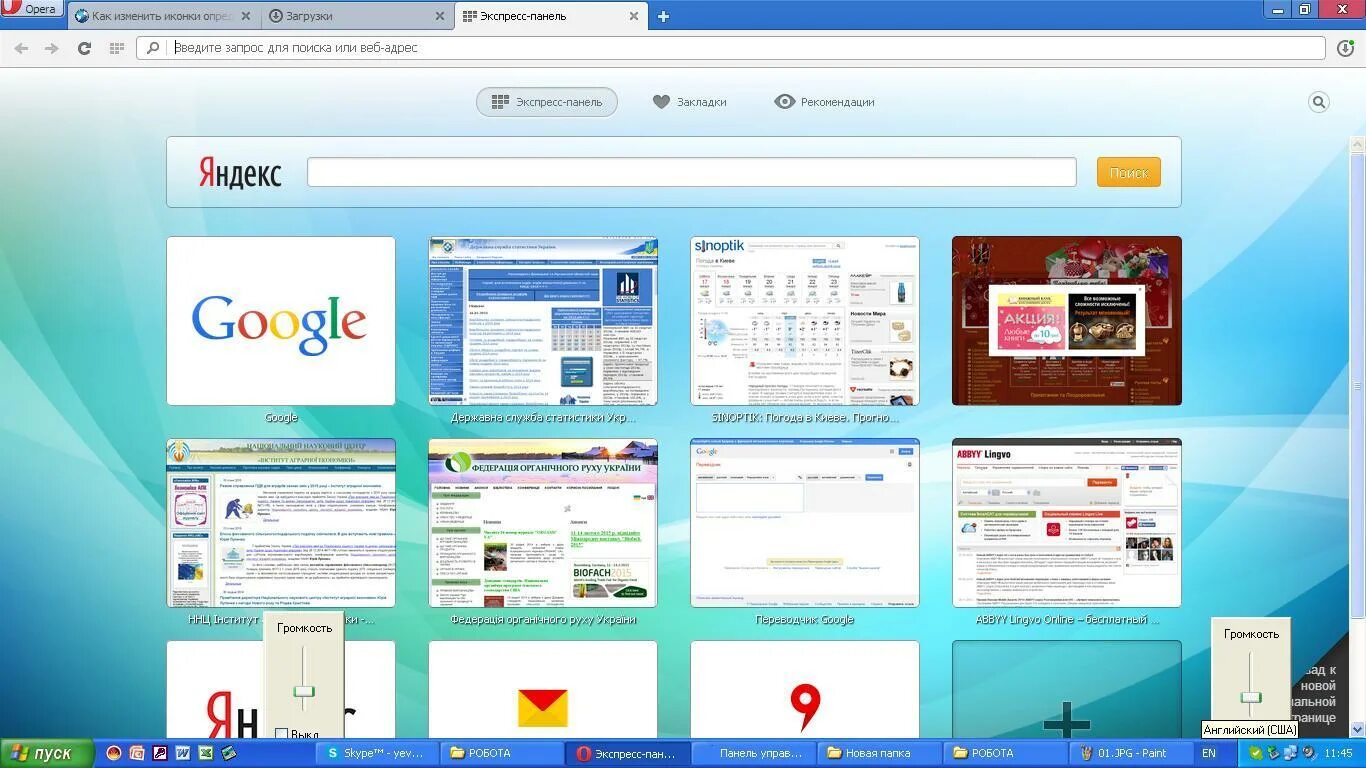Switch to 01.JPG - Paint taskbar window
This screenshot has width=1366, height=768.
(x=1131, y=753)
